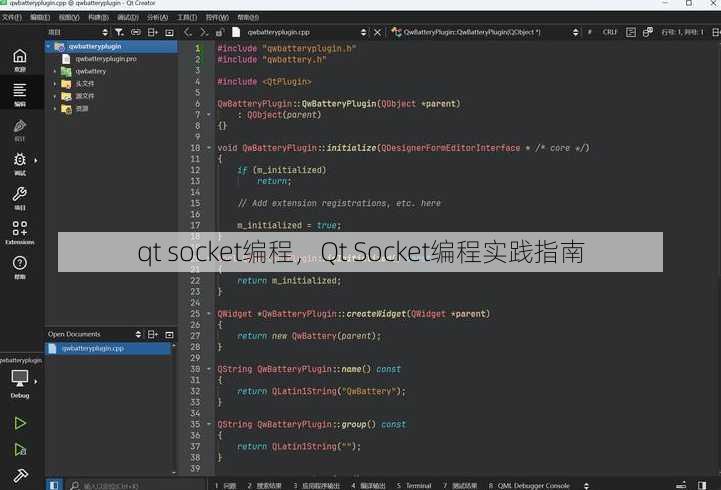Click the locator search input field
Screen dimensions: 721x490
point(136,485)
